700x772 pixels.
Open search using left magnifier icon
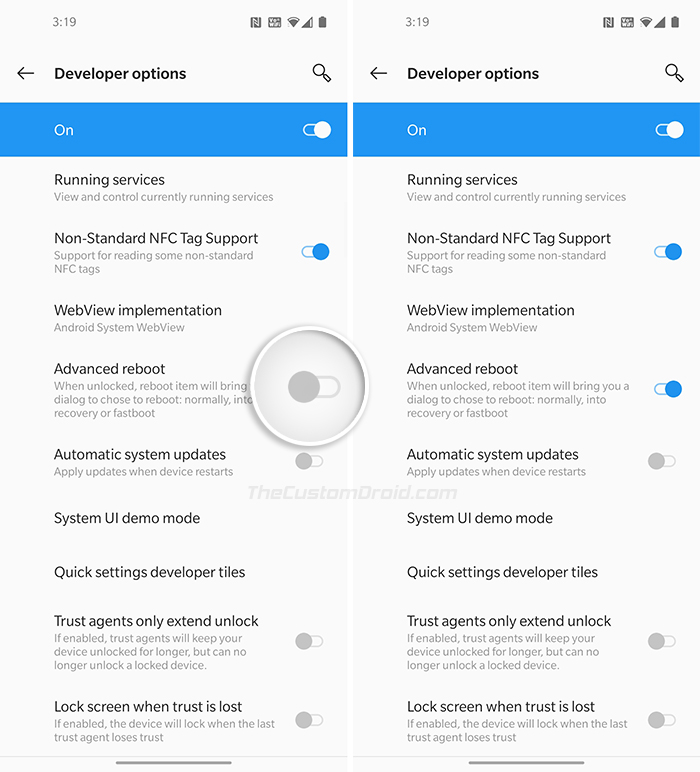[x=321, y=73]
